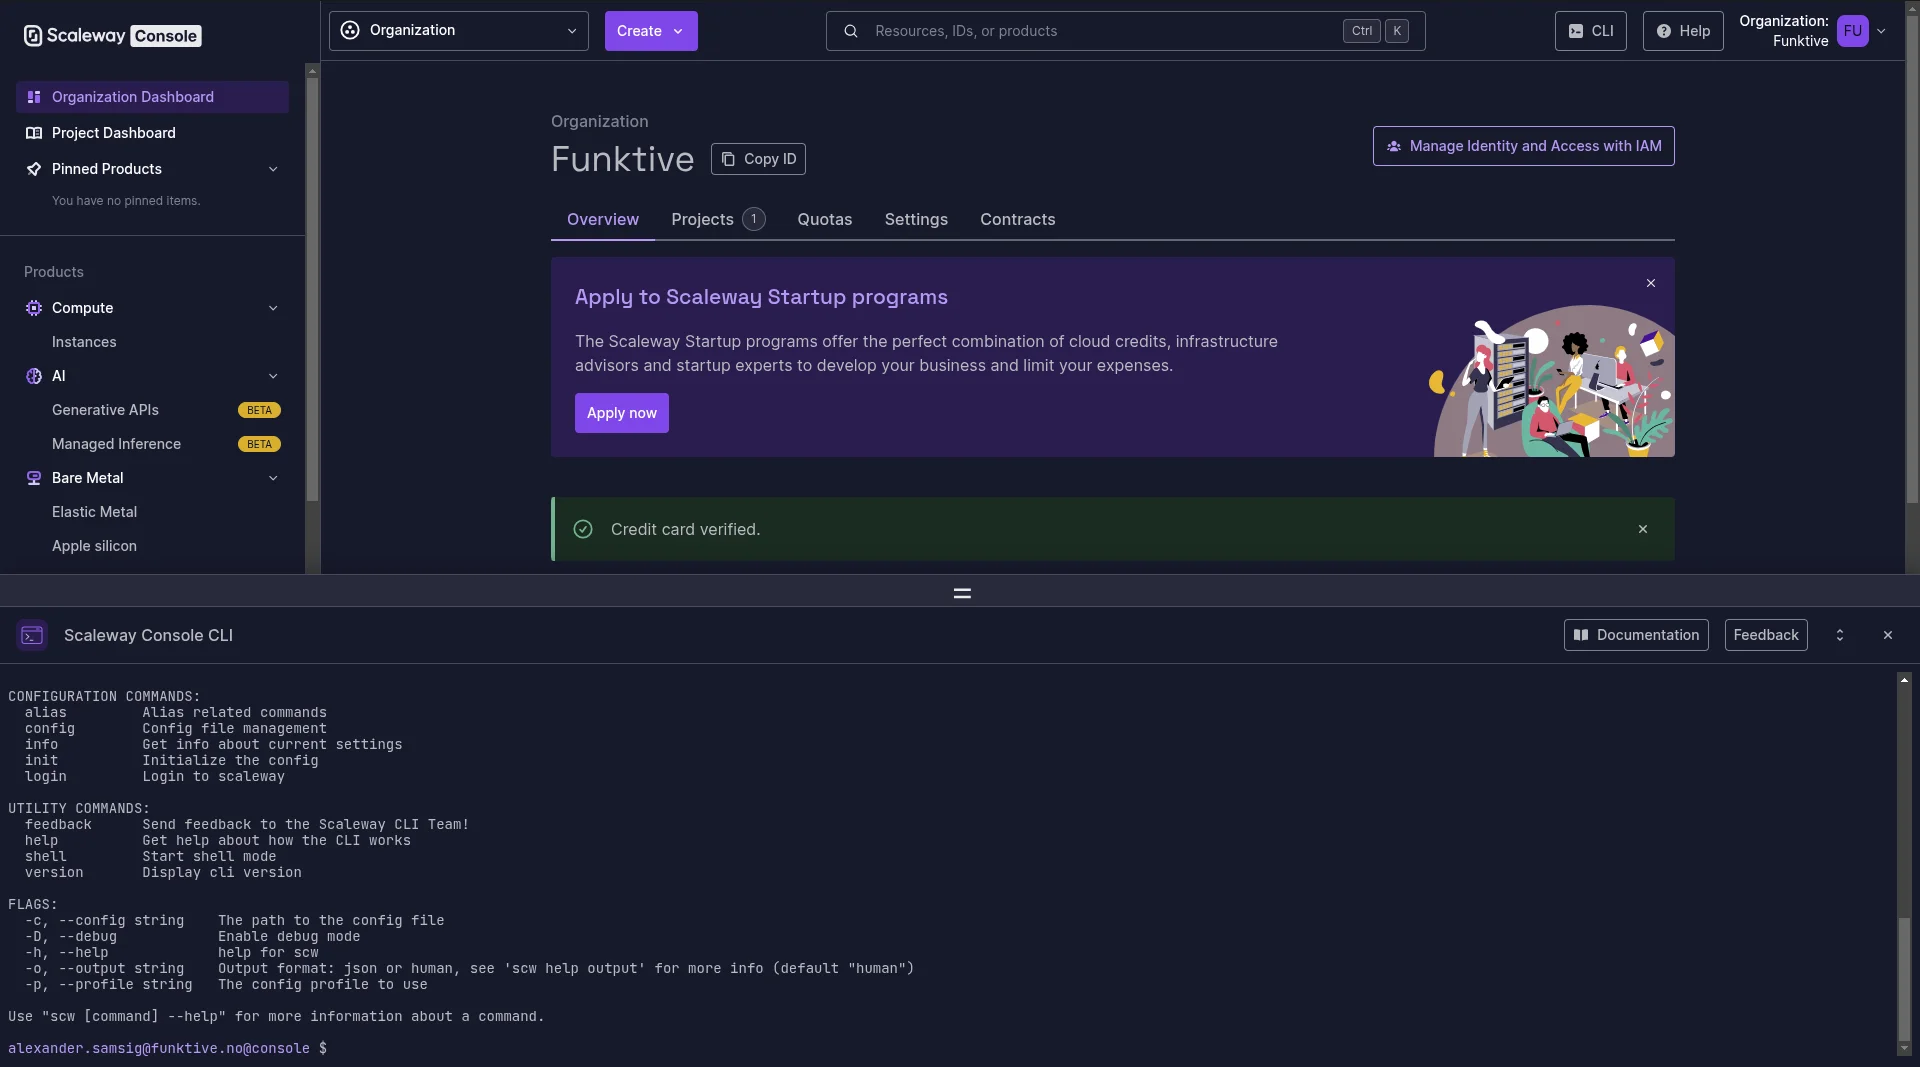This screenshot has width=1920, height=1067.
Task: Open Instances under Compute
Action: (84, 342)
